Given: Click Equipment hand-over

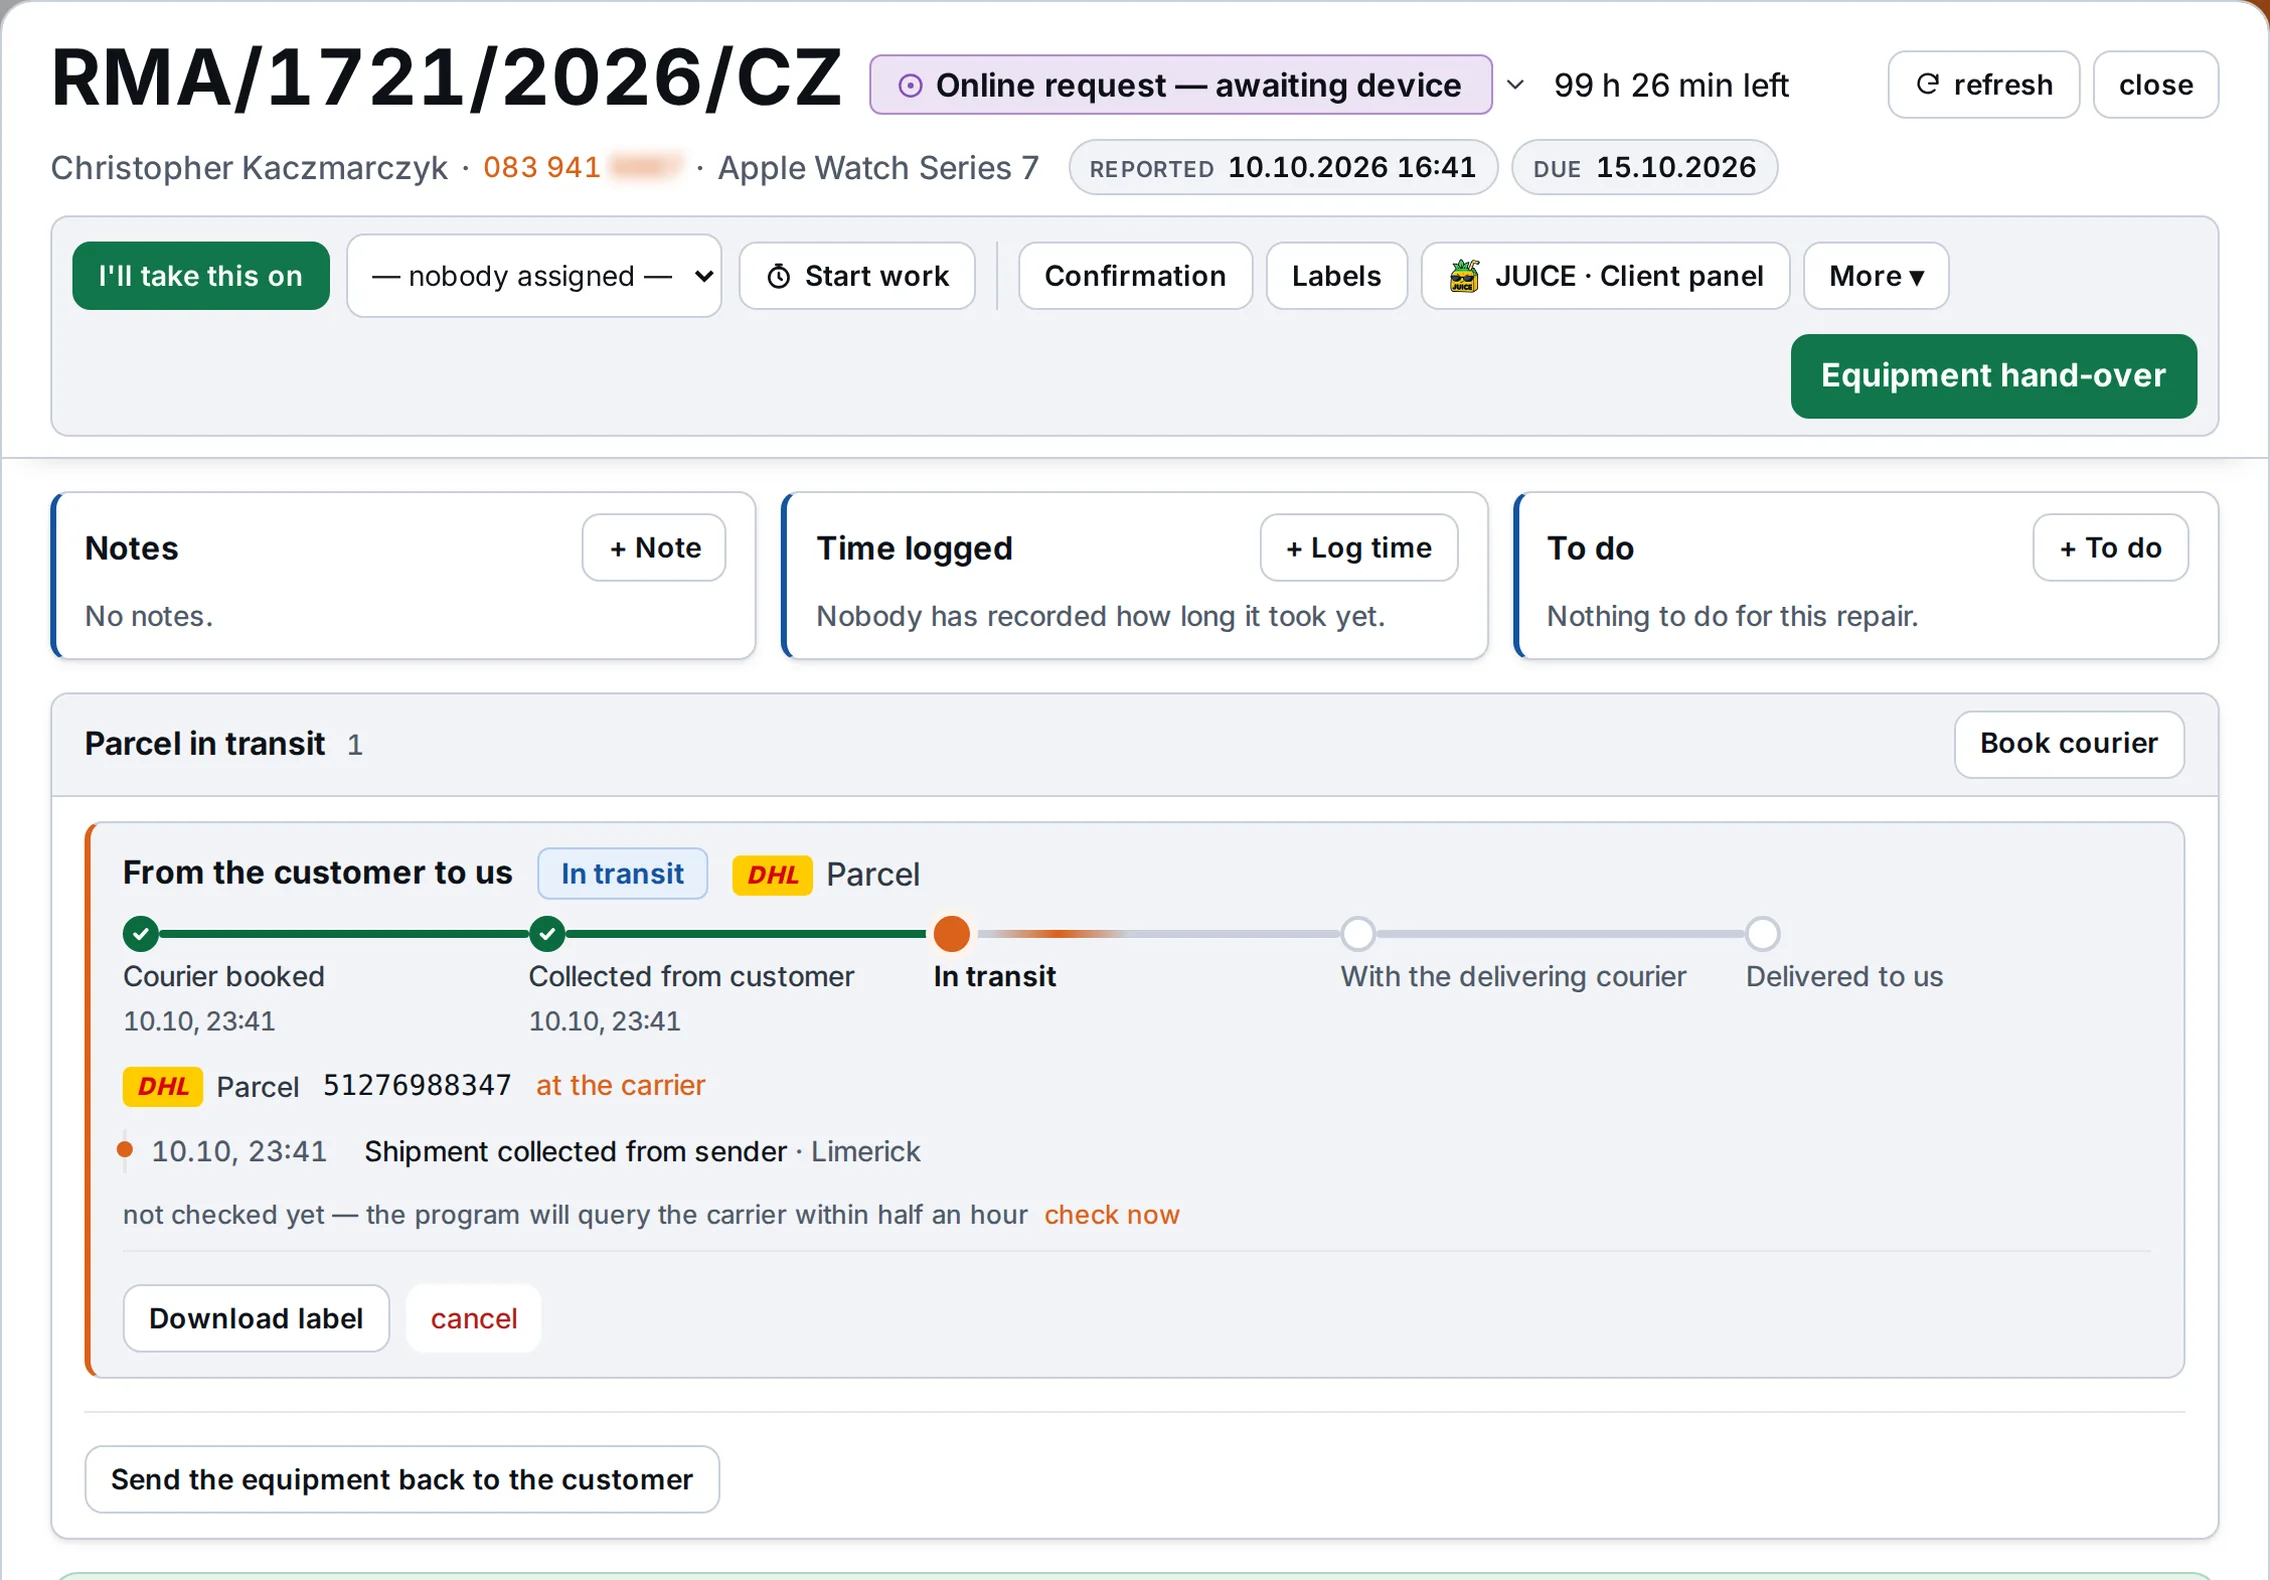Looking at the screenshot, I should click(1993, 376).
